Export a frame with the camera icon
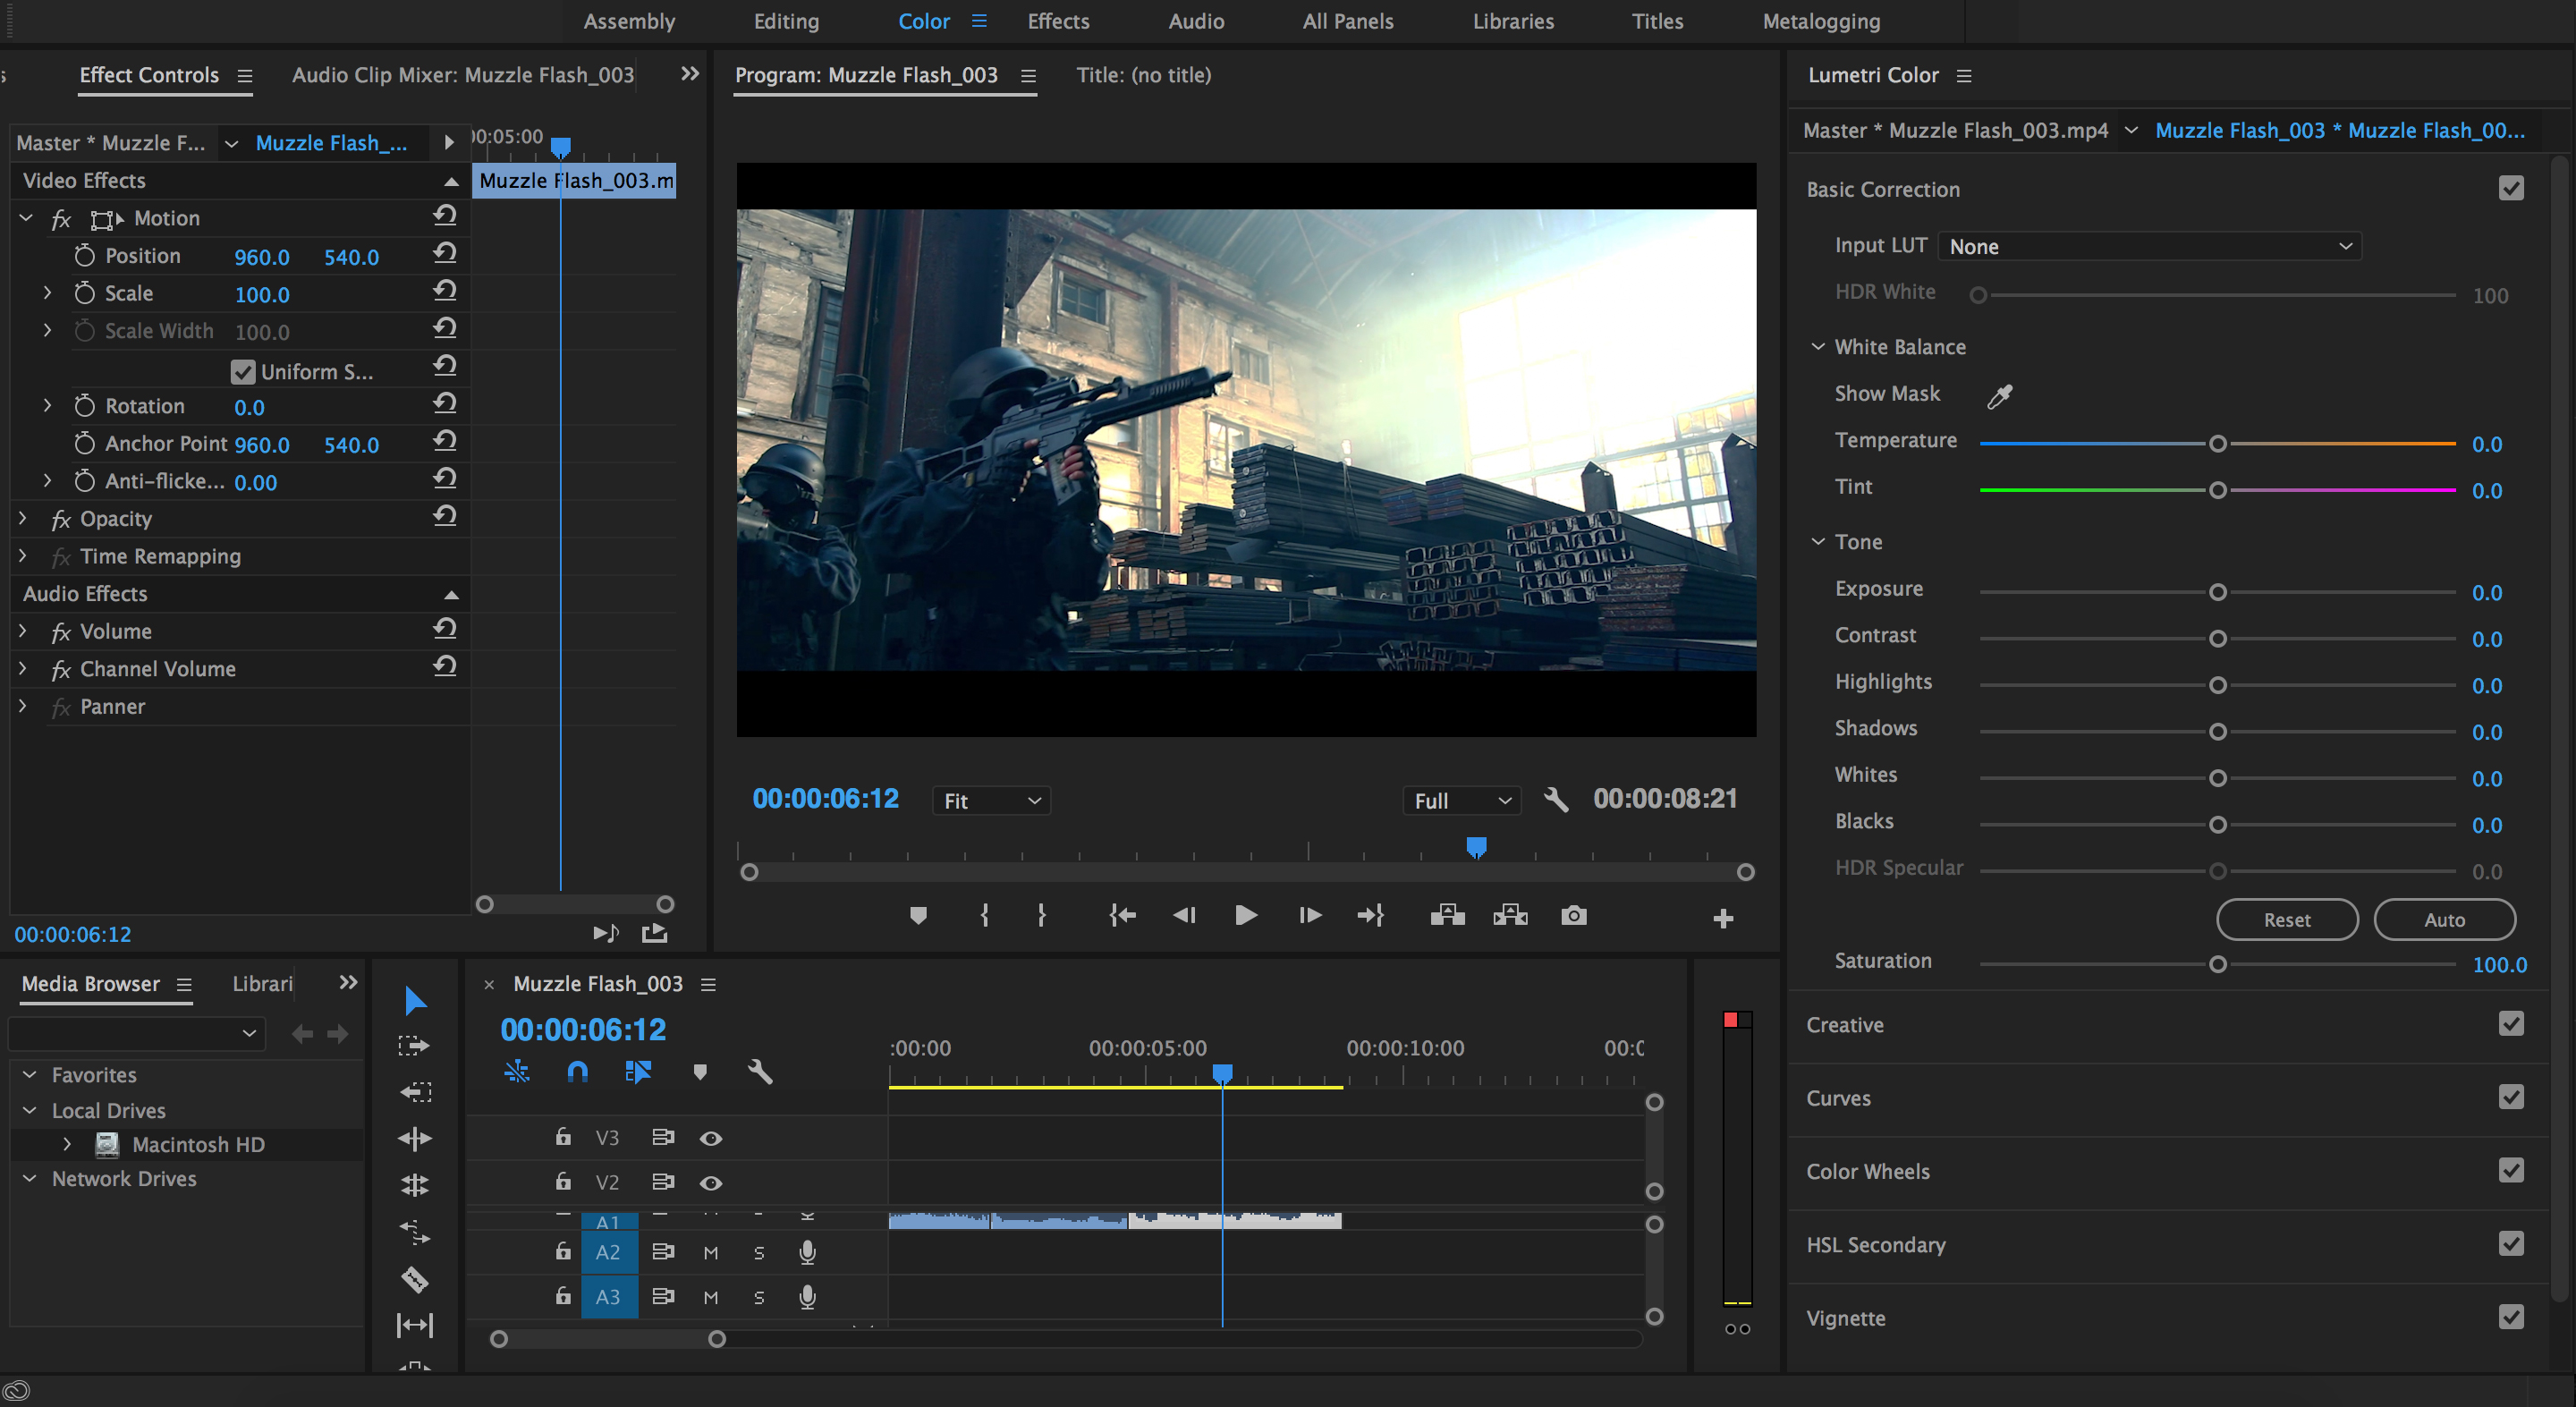The width and height of the screenshot is (2576, 1407). (x=1573, y=915)
